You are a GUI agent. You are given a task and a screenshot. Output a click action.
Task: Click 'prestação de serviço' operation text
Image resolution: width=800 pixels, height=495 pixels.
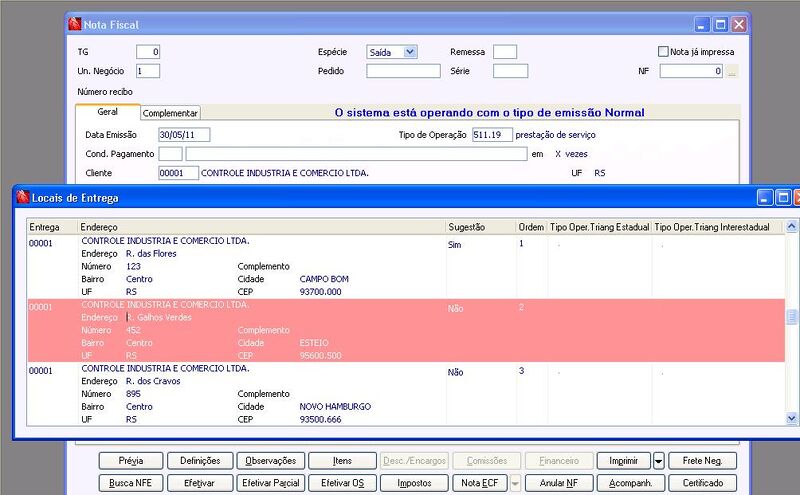[x=555, y=135]
